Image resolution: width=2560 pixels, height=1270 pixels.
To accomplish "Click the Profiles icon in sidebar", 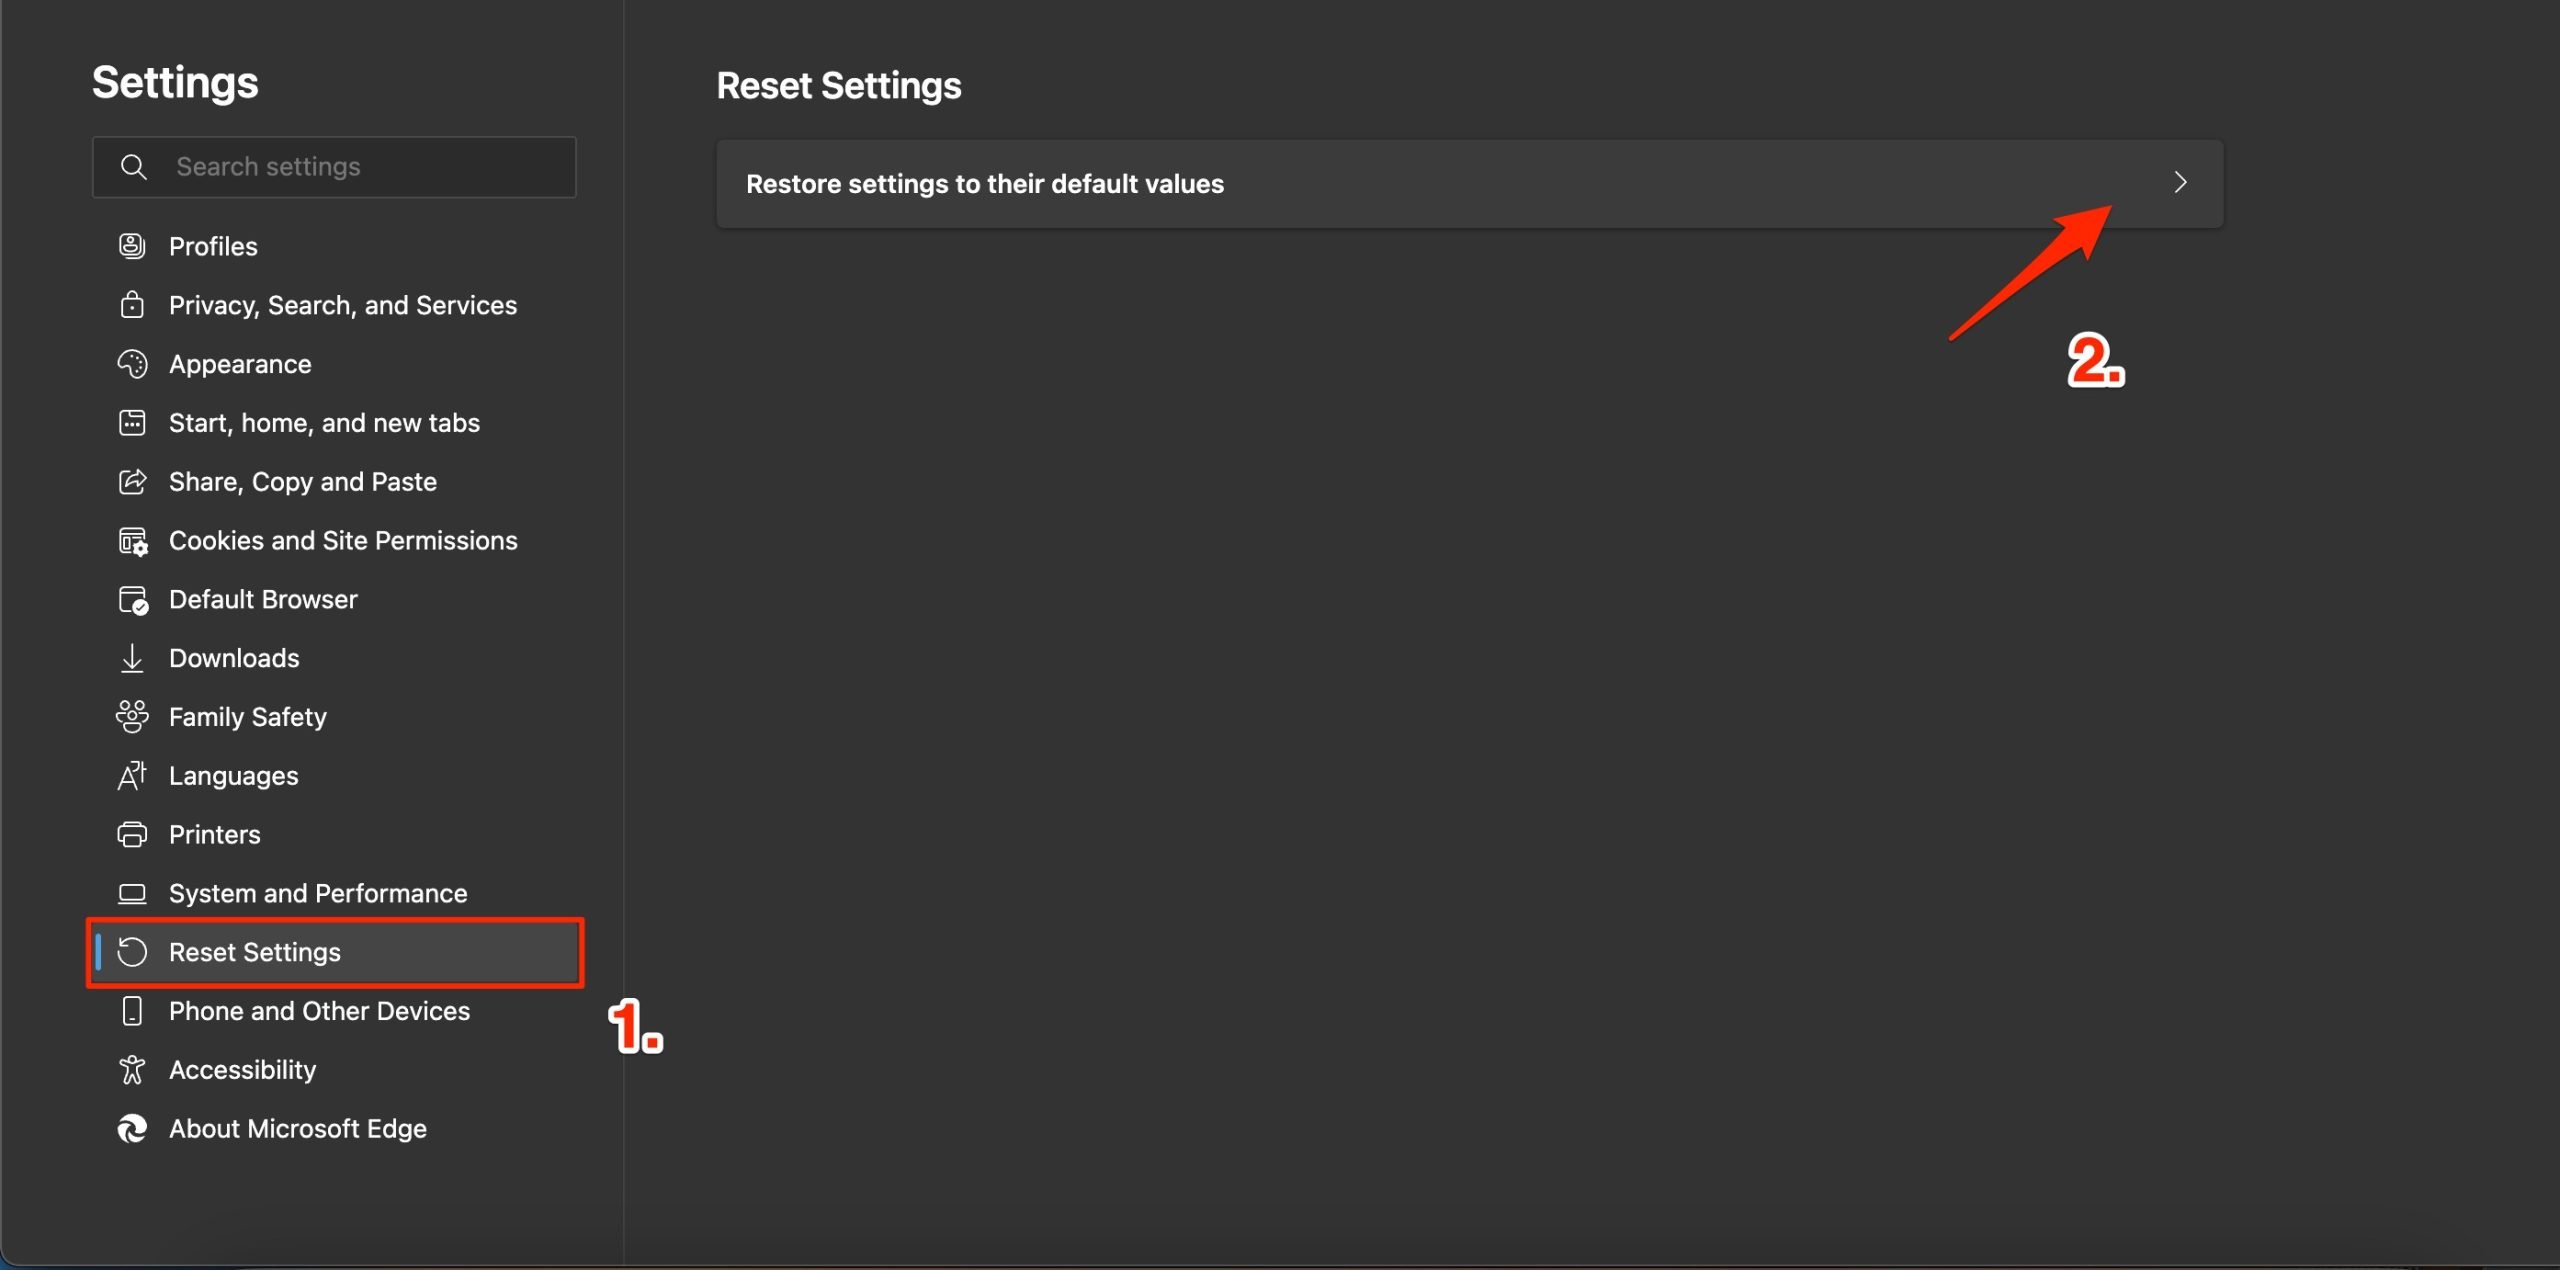I will [x=133, y=245].
